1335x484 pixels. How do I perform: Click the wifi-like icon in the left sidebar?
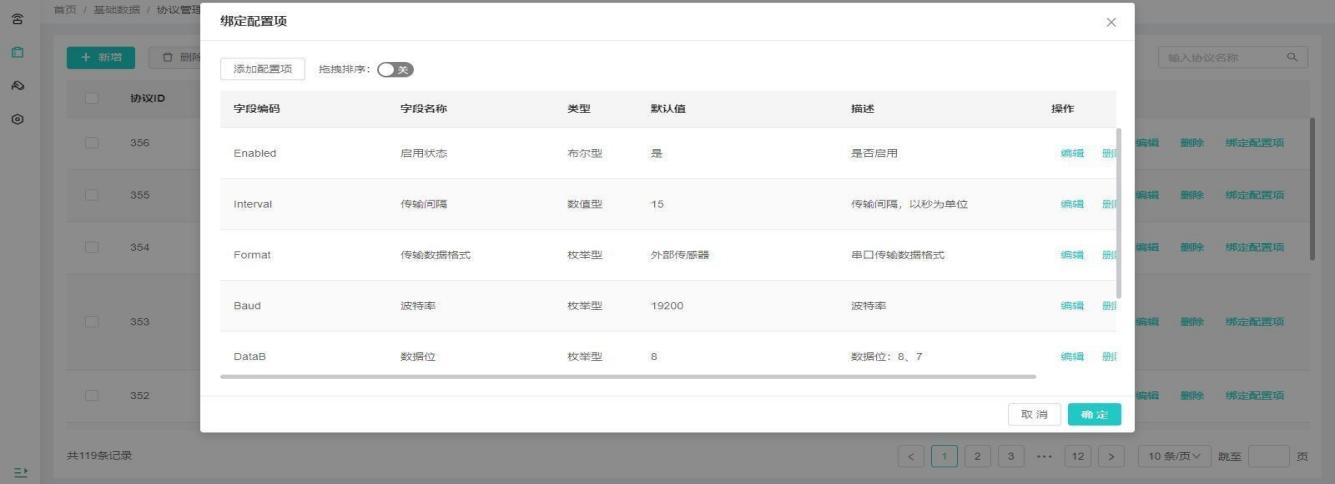pyautogui.click(x=17, y=19)
